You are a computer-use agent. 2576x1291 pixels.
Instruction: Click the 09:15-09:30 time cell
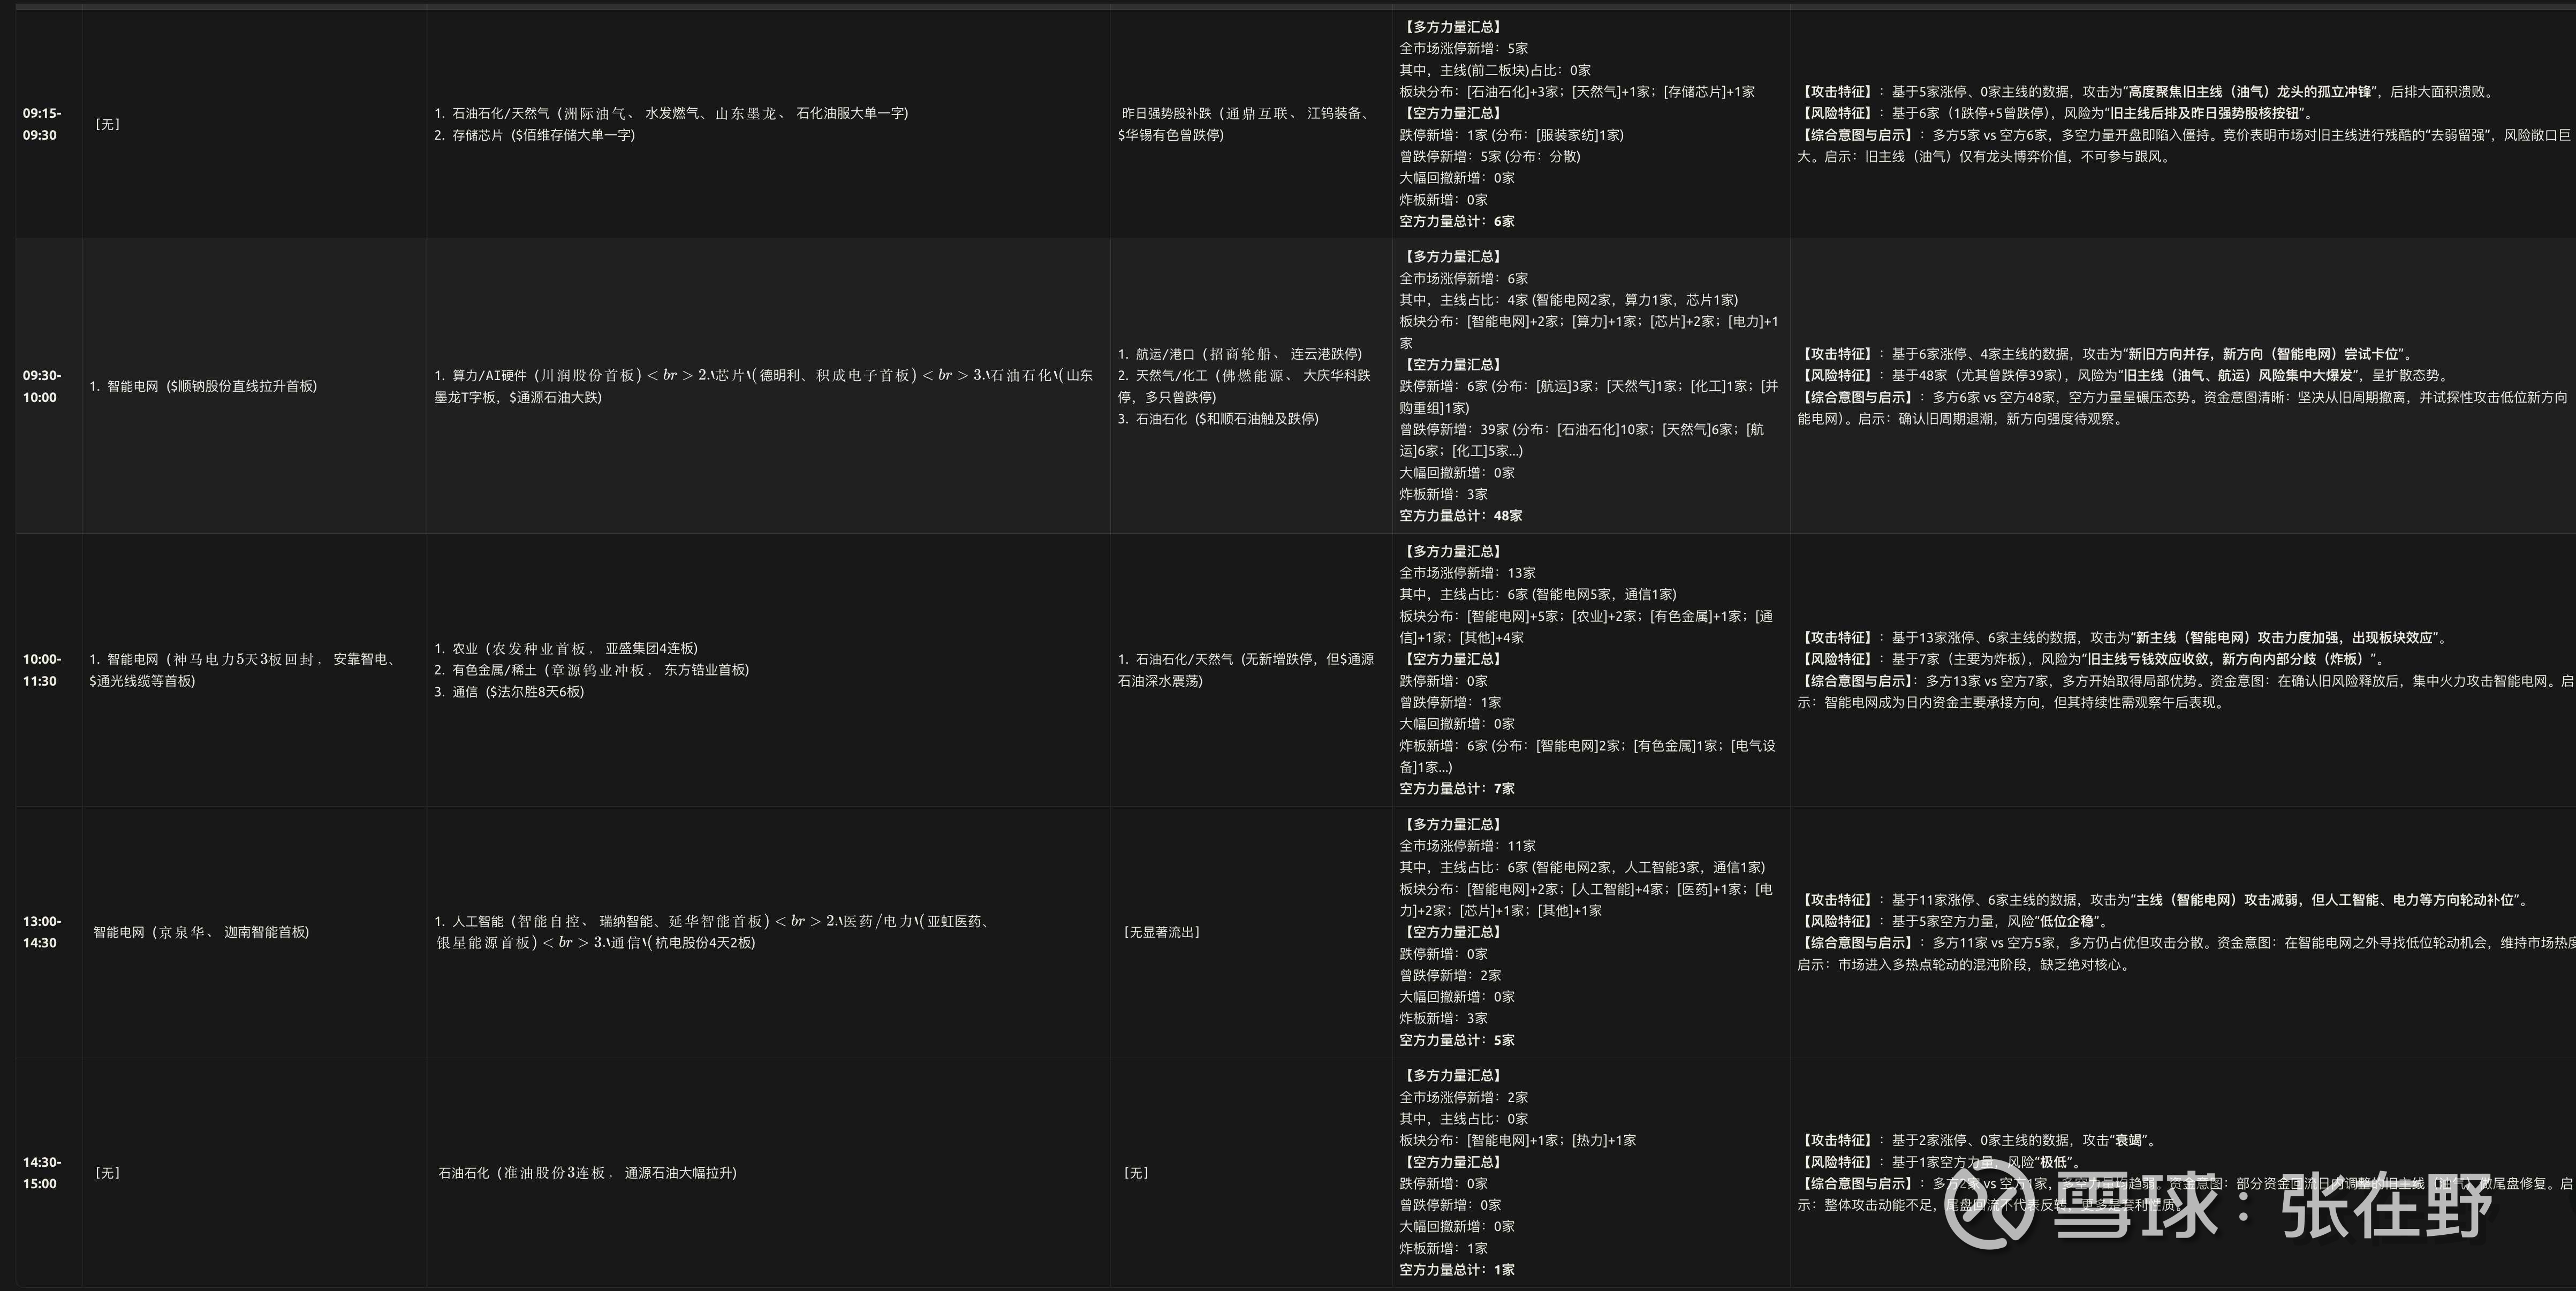(x=41, y=124)
